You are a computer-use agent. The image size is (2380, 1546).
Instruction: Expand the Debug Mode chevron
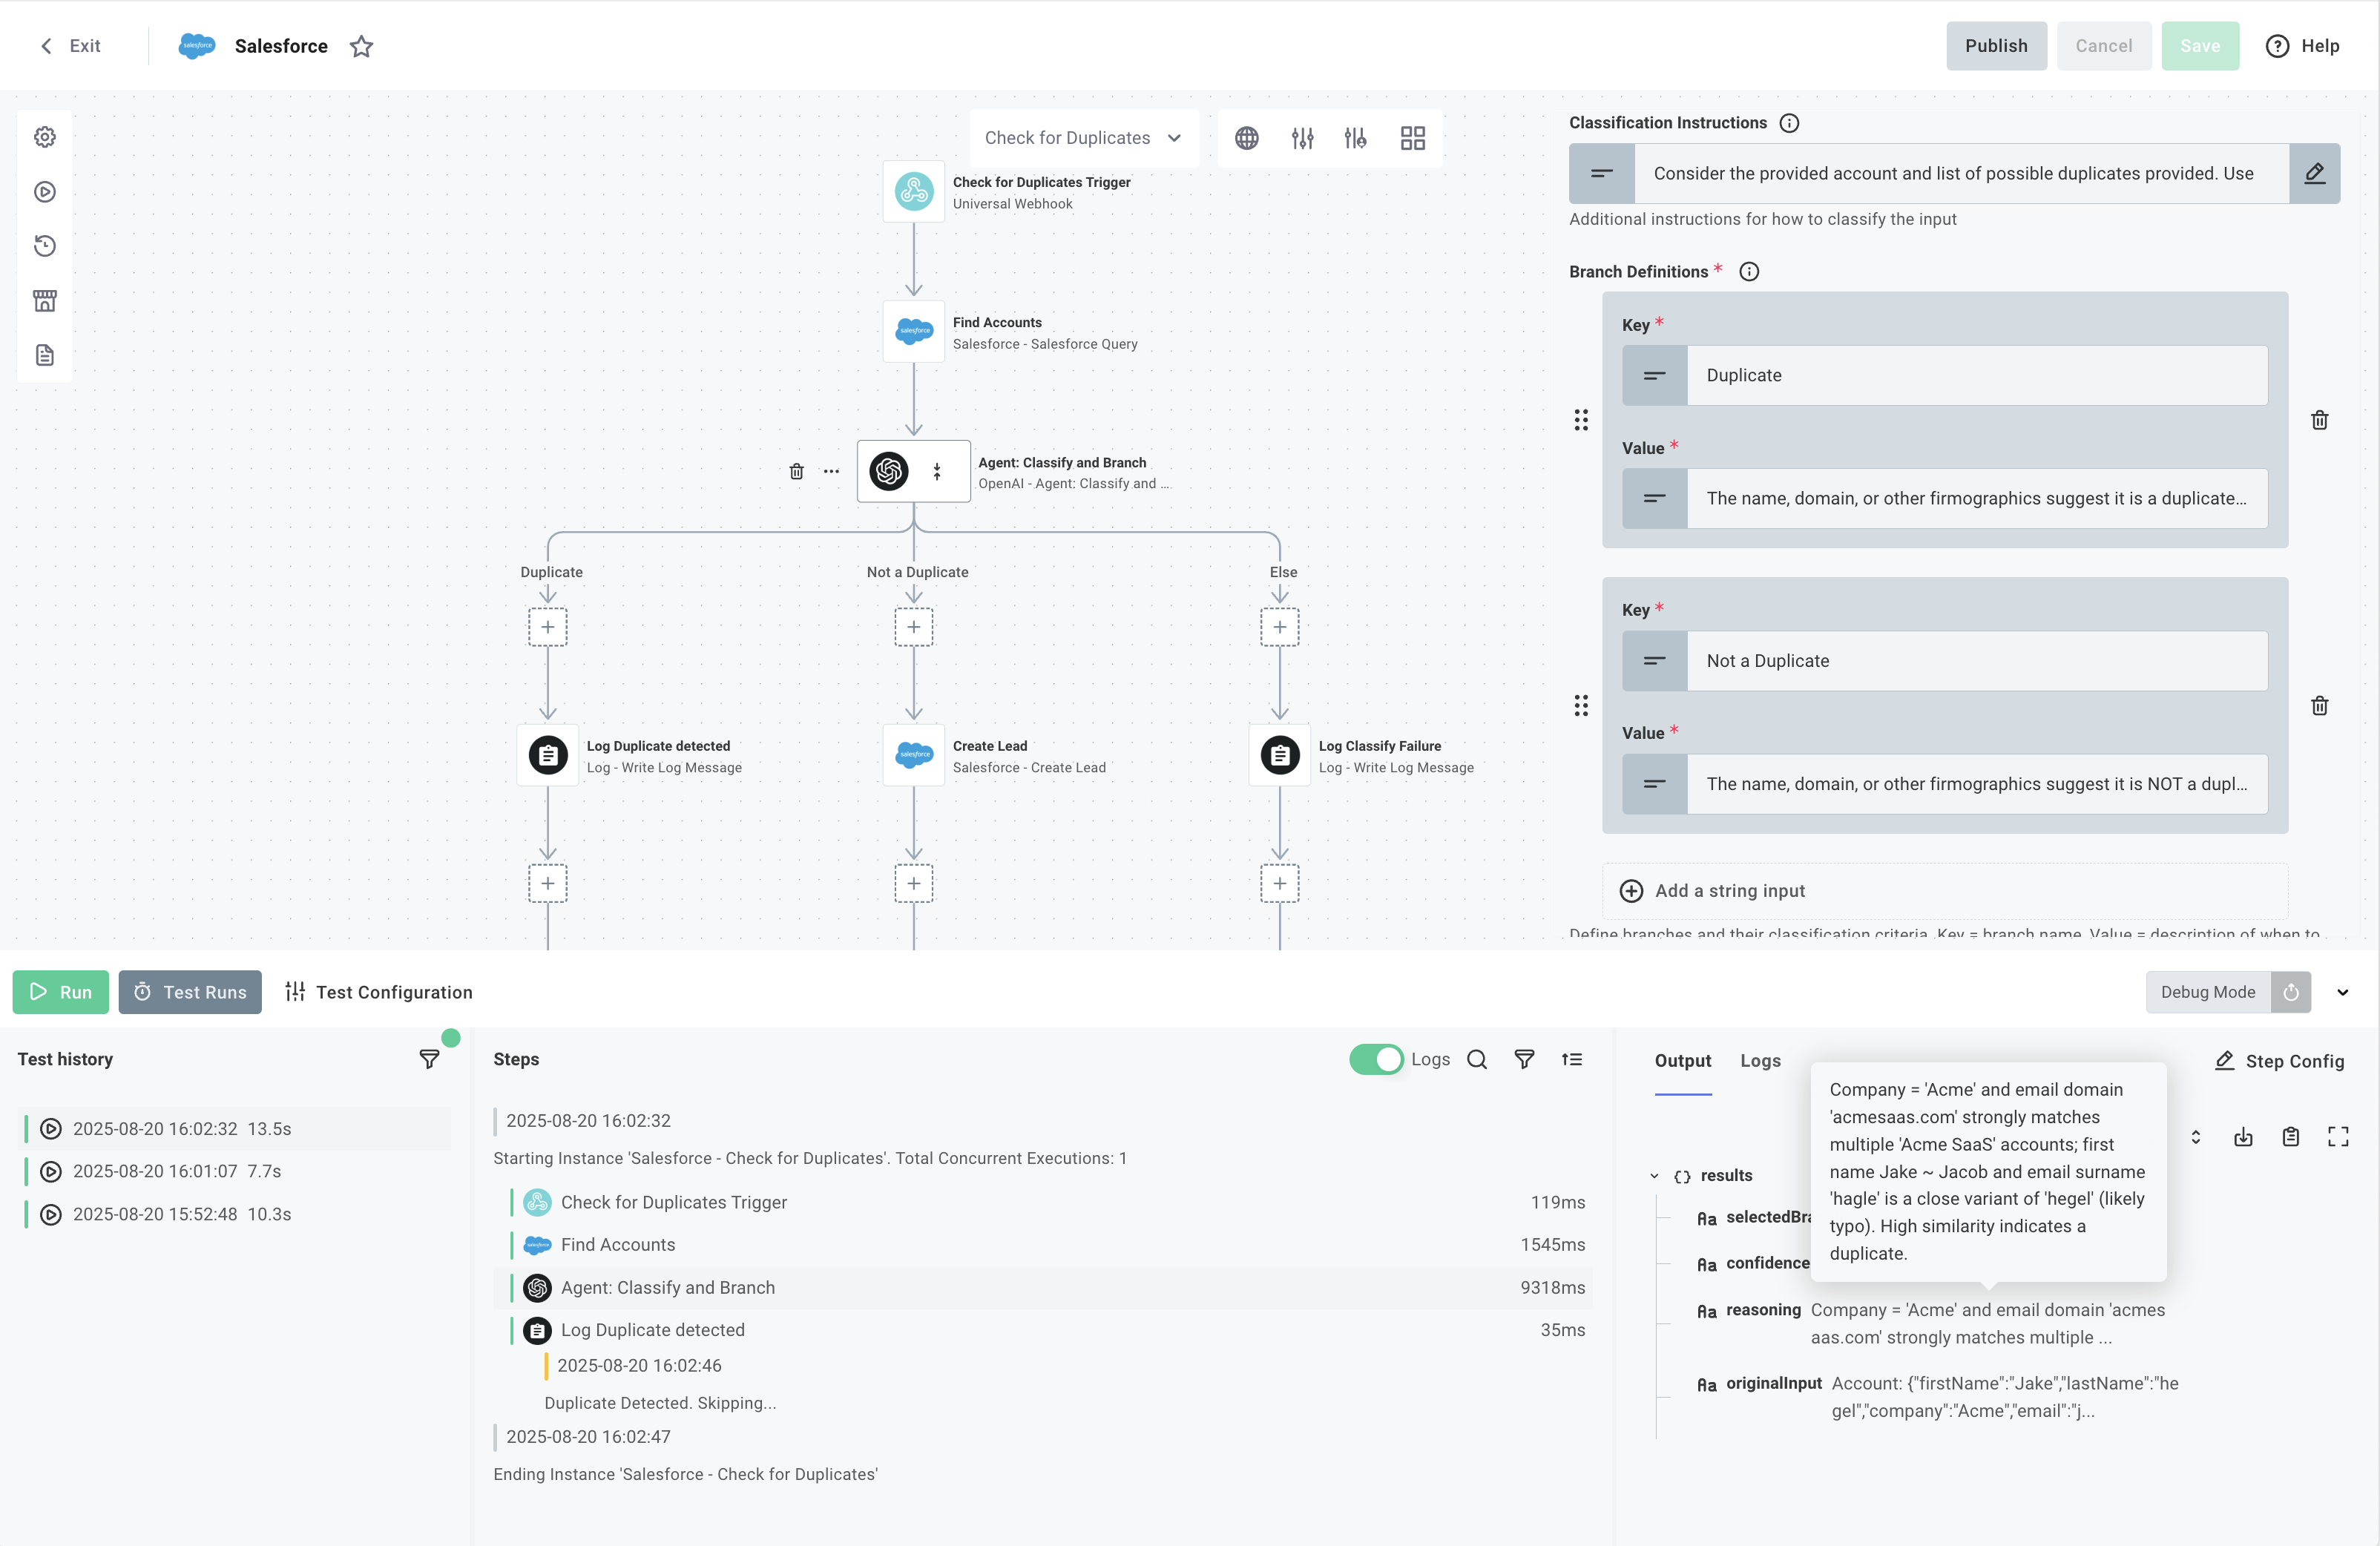pyautogui.click(x=2343, y=993)
